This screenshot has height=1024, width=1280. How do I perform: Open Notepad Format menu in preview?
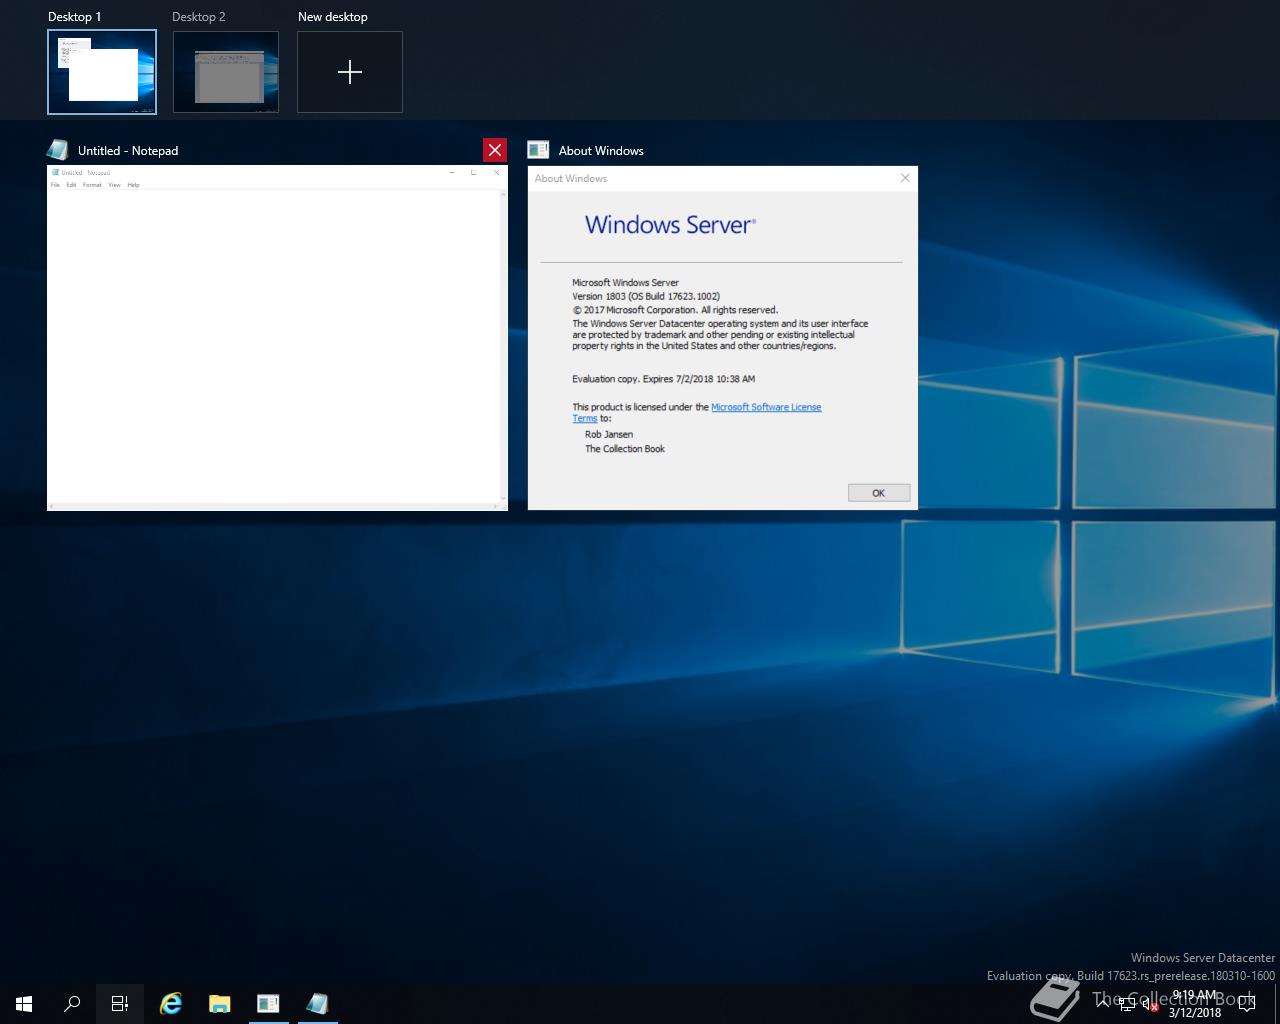pos(92,185)
